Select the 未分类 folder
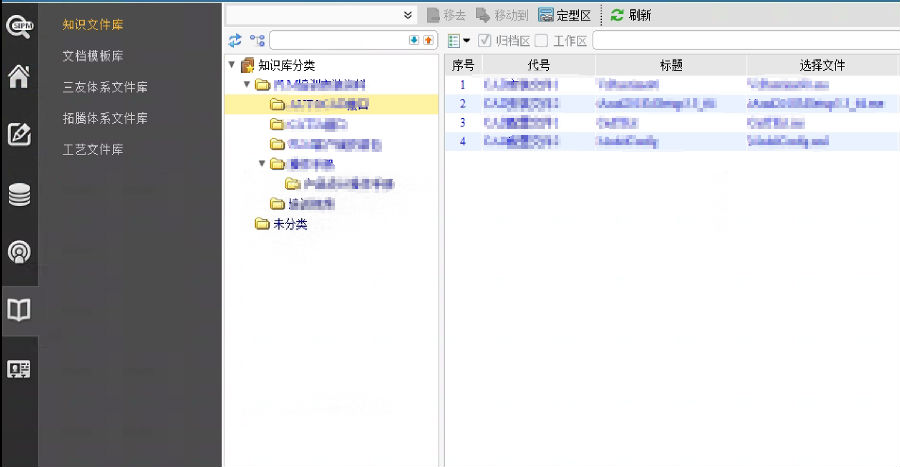The width and height of the screenshot is (900, 467). pos(281,224)
